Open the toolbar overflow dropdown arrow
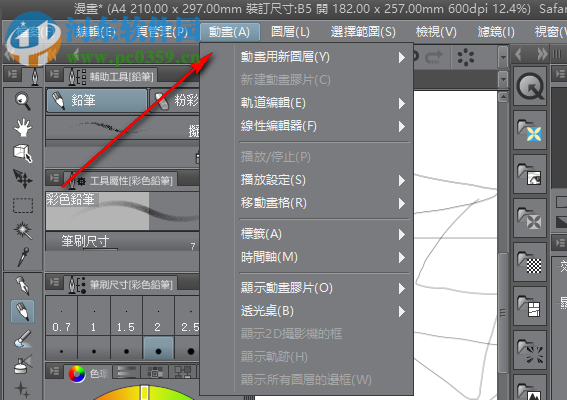 pyautogui.click(x=503, y=57)
